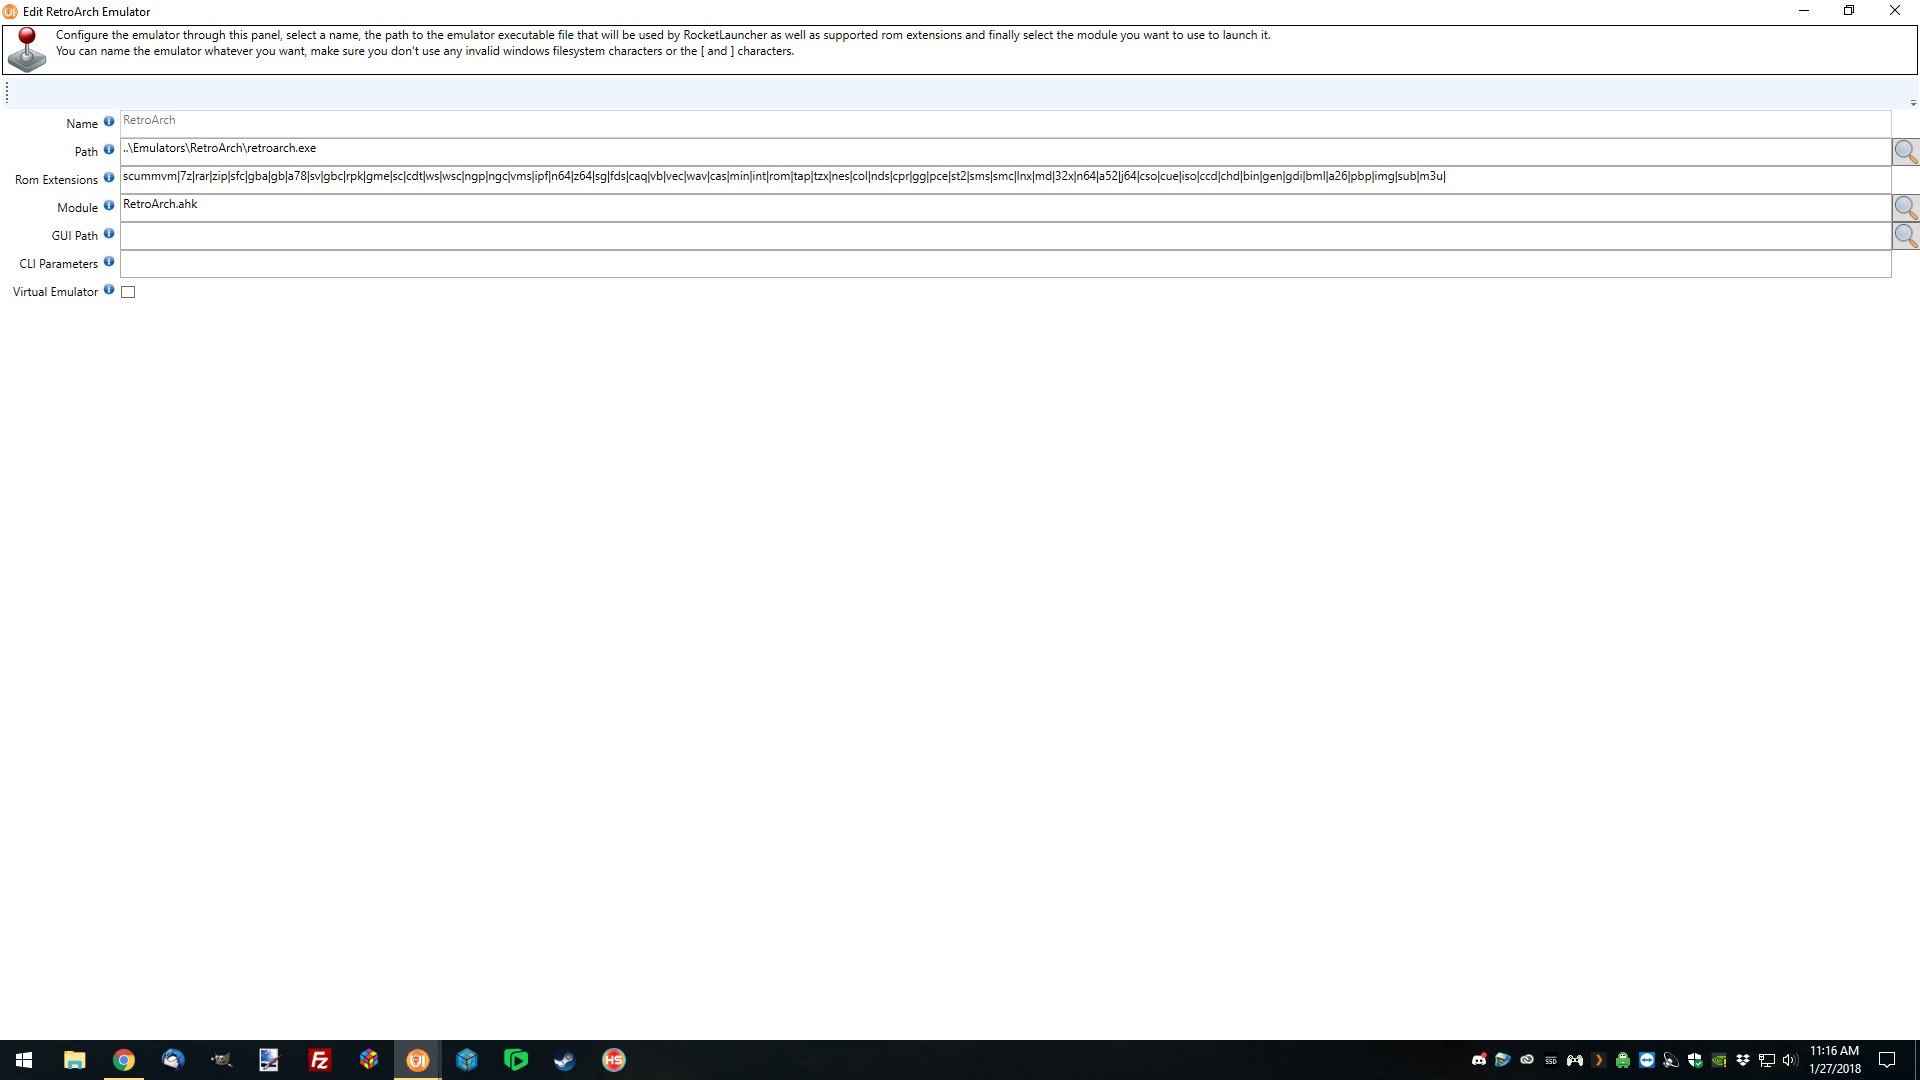Click the Module field containing RetroArch.ahk

pyautogui.click(x=1005, y=208)
